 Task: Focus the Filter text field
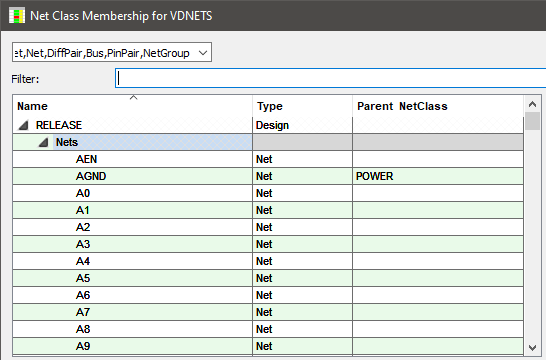point(330,78)
